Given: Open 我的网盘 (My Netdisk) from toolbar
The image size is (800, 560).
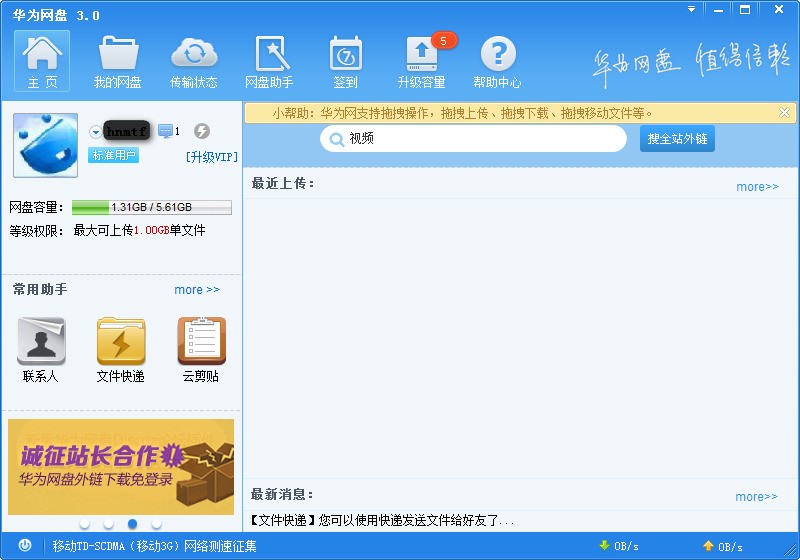Looking at the screenshot, I should [118, 61].
